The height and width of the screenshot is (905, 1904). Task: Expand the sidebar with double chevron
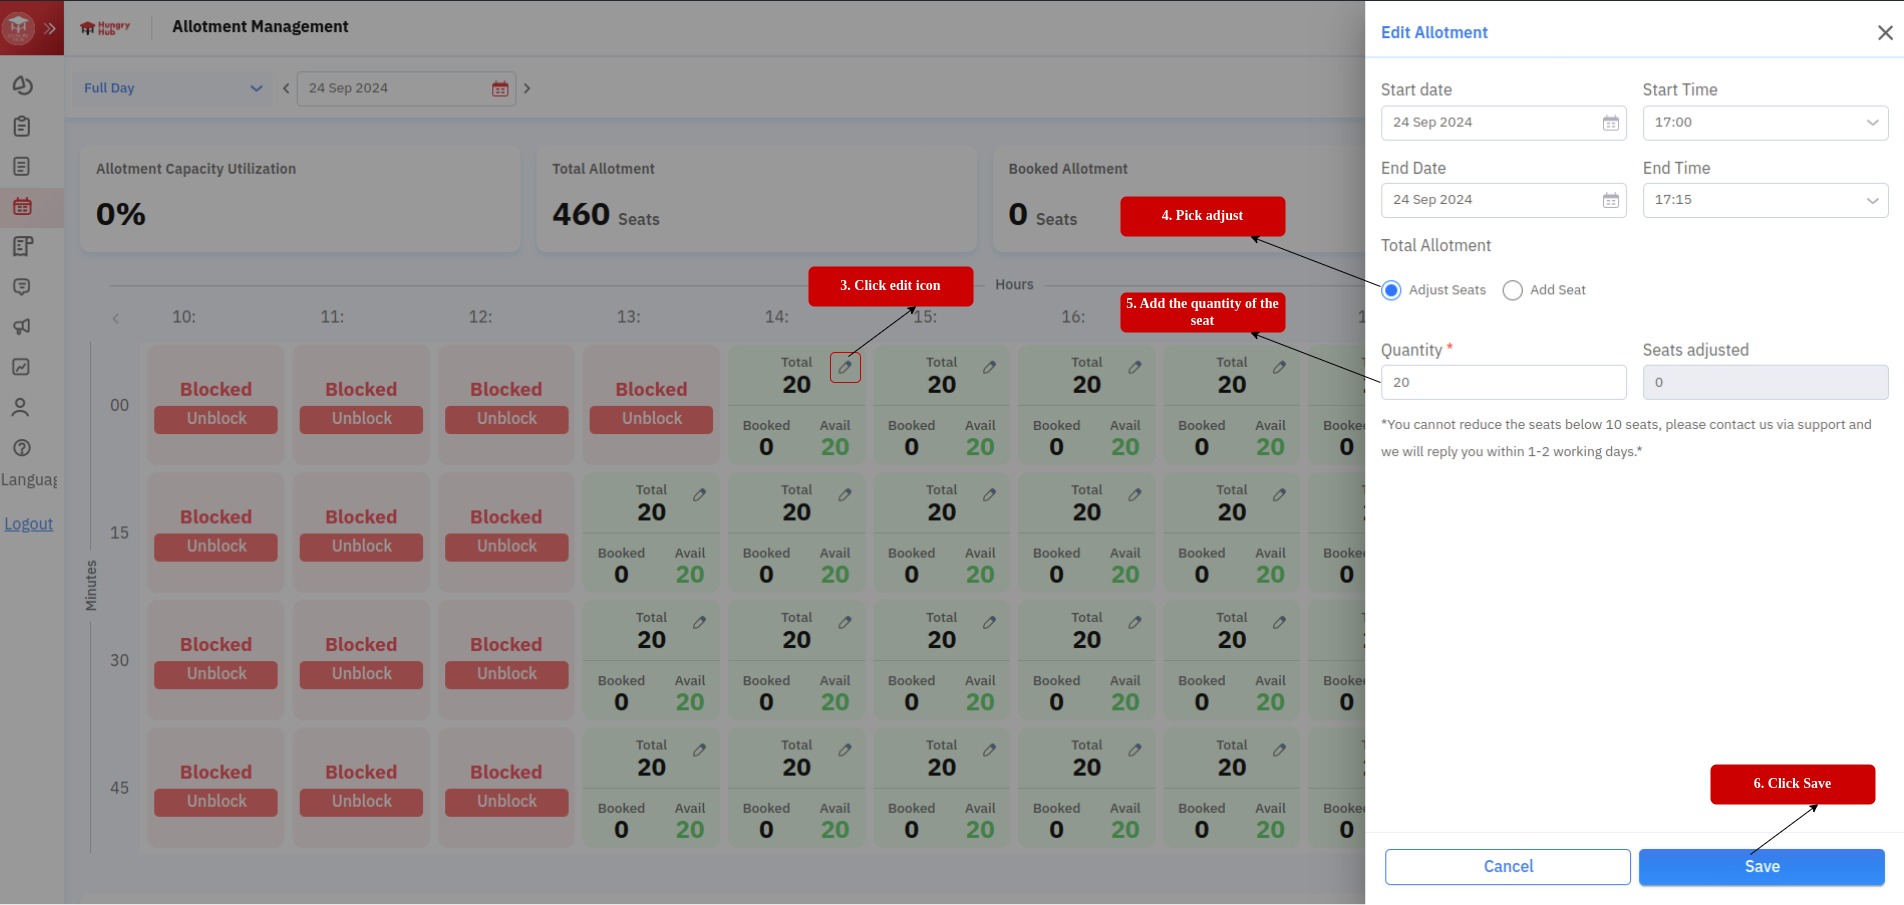[49, 28]
